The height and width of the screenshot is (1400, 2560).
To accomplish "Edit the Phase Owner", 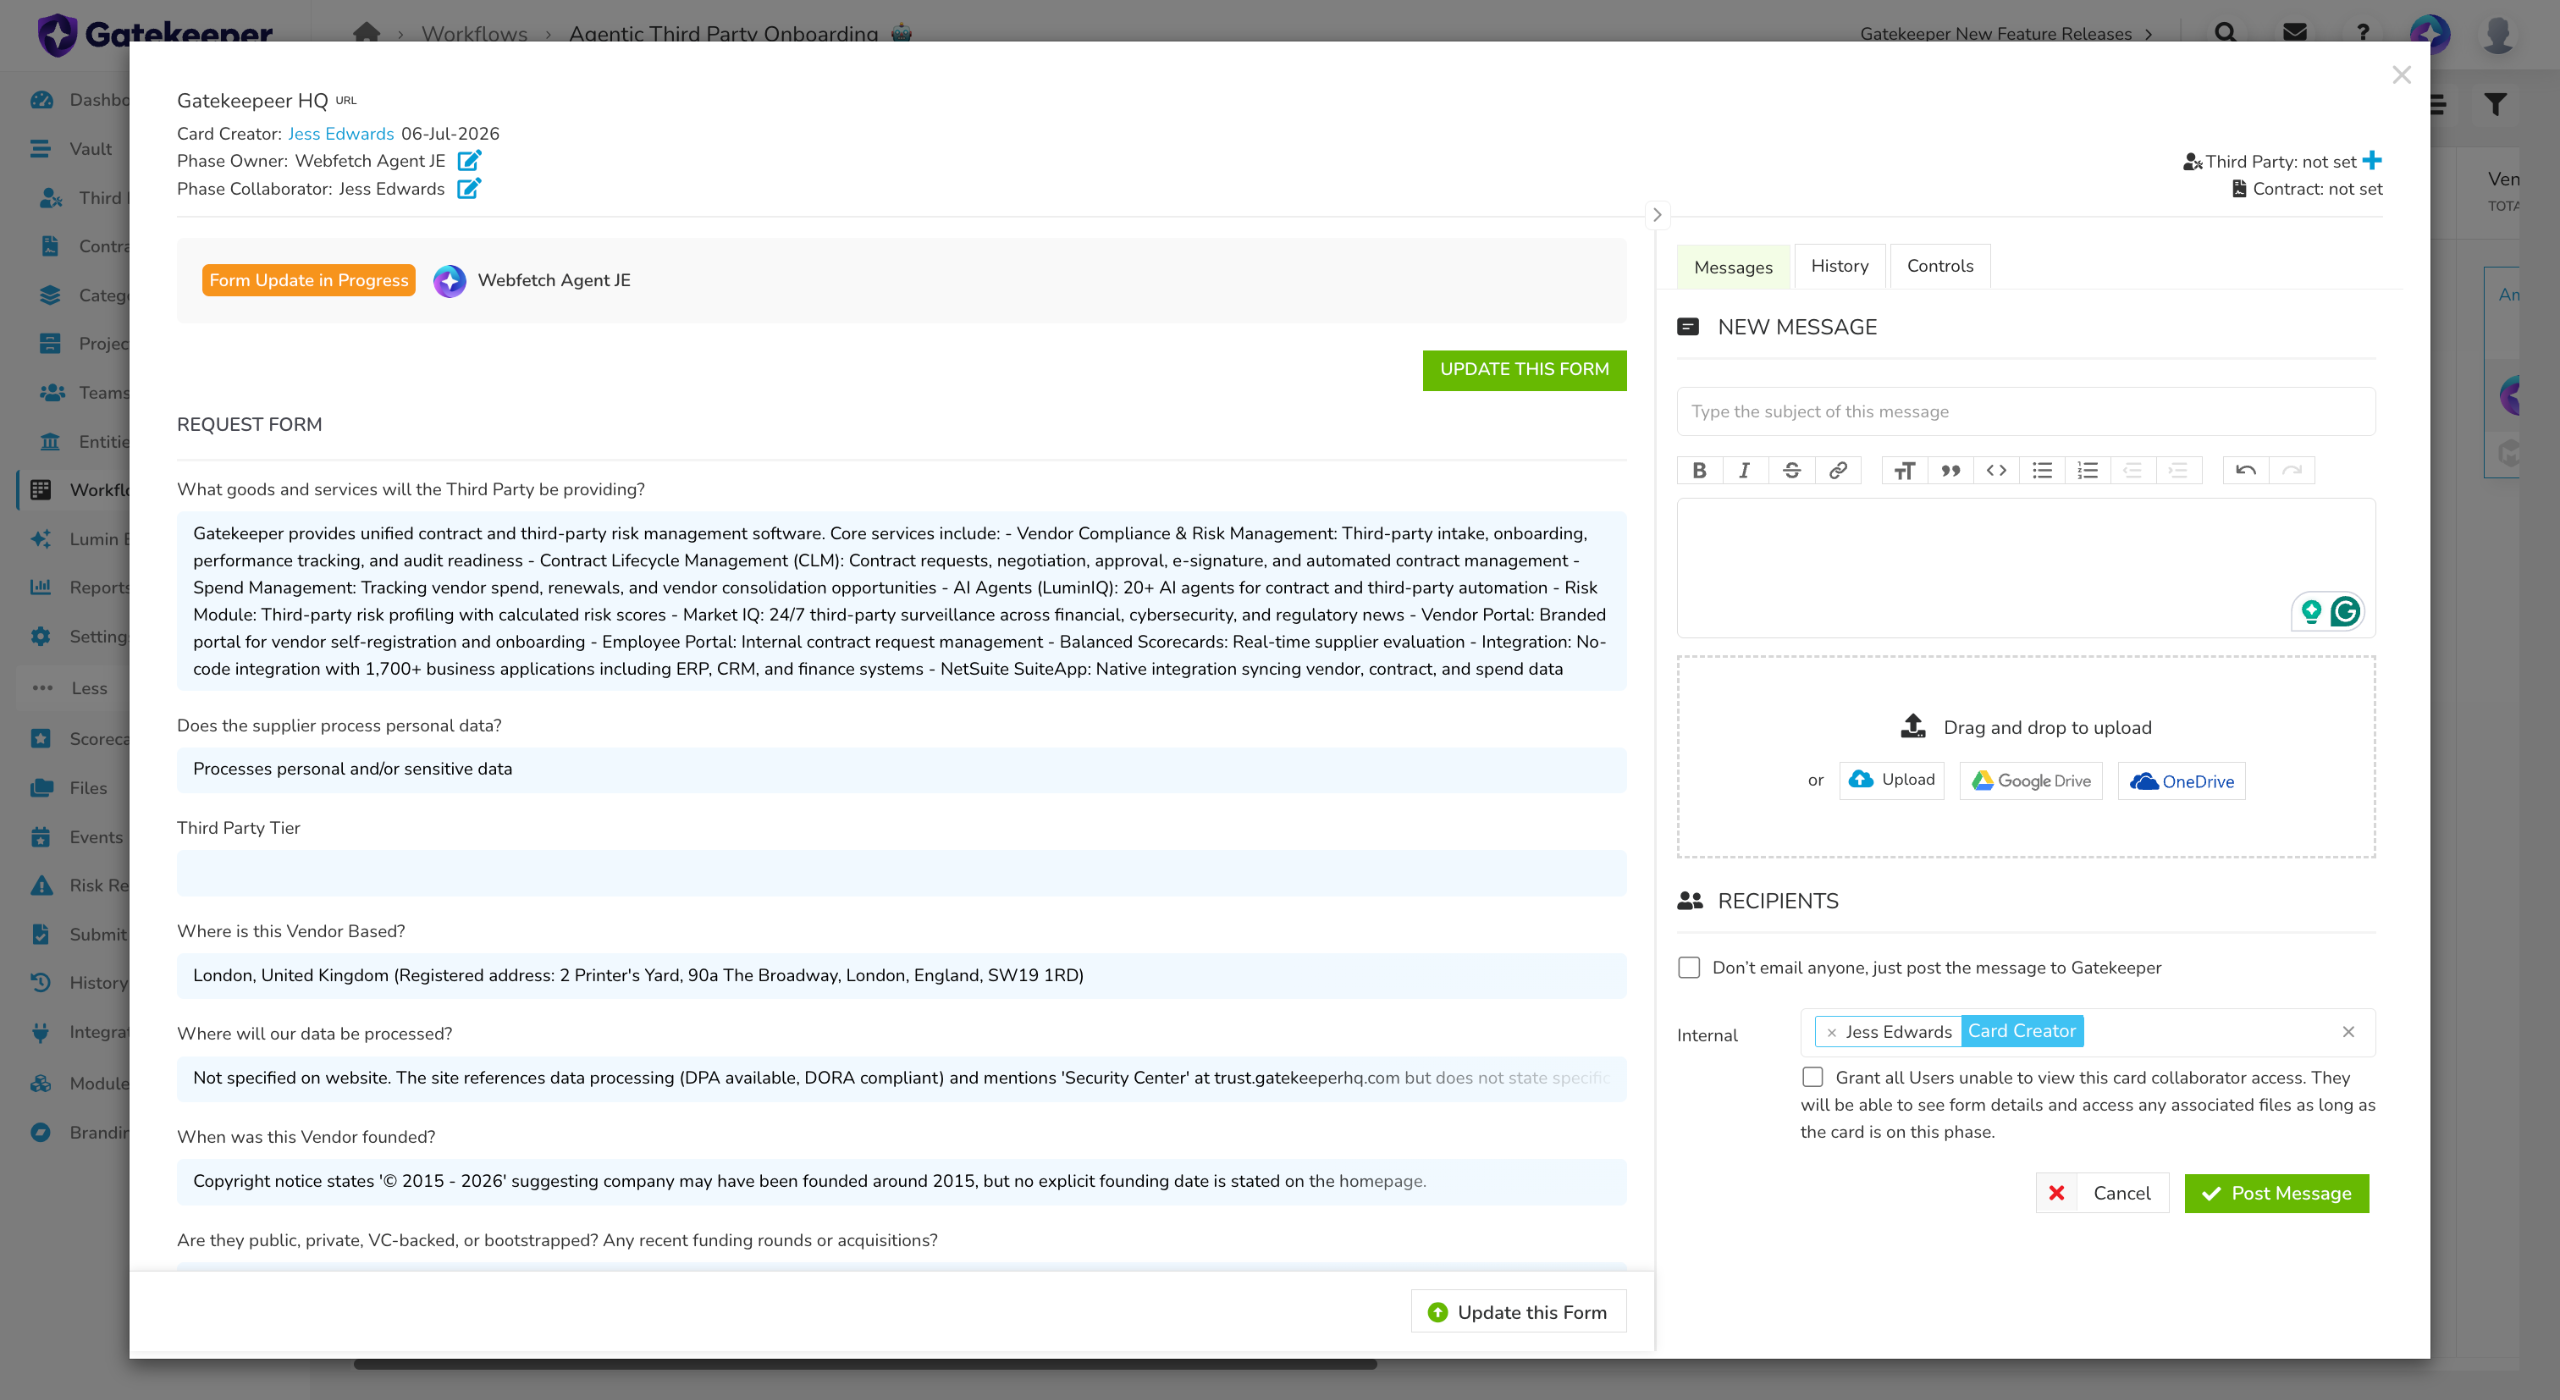I will click(469, 160).
